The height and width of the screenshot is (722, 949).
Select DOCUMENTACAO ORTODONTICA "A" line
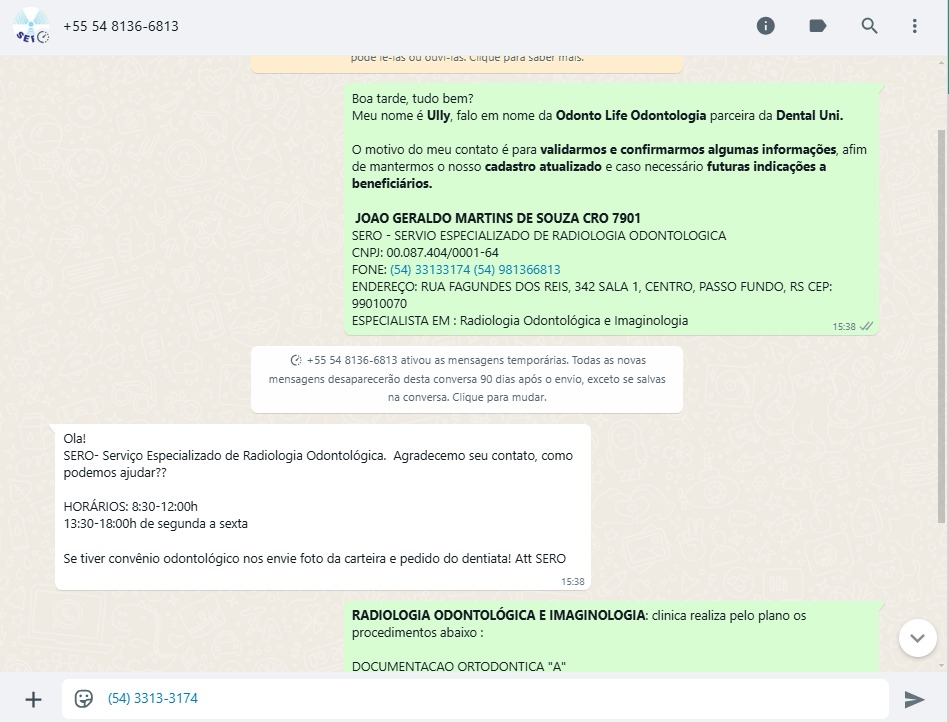pos(459,666)
